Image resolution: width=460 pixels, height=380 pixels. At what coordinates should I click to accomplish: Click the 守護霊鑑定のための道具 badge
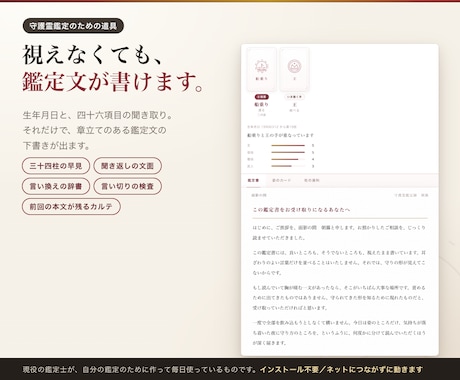[73, 26]
